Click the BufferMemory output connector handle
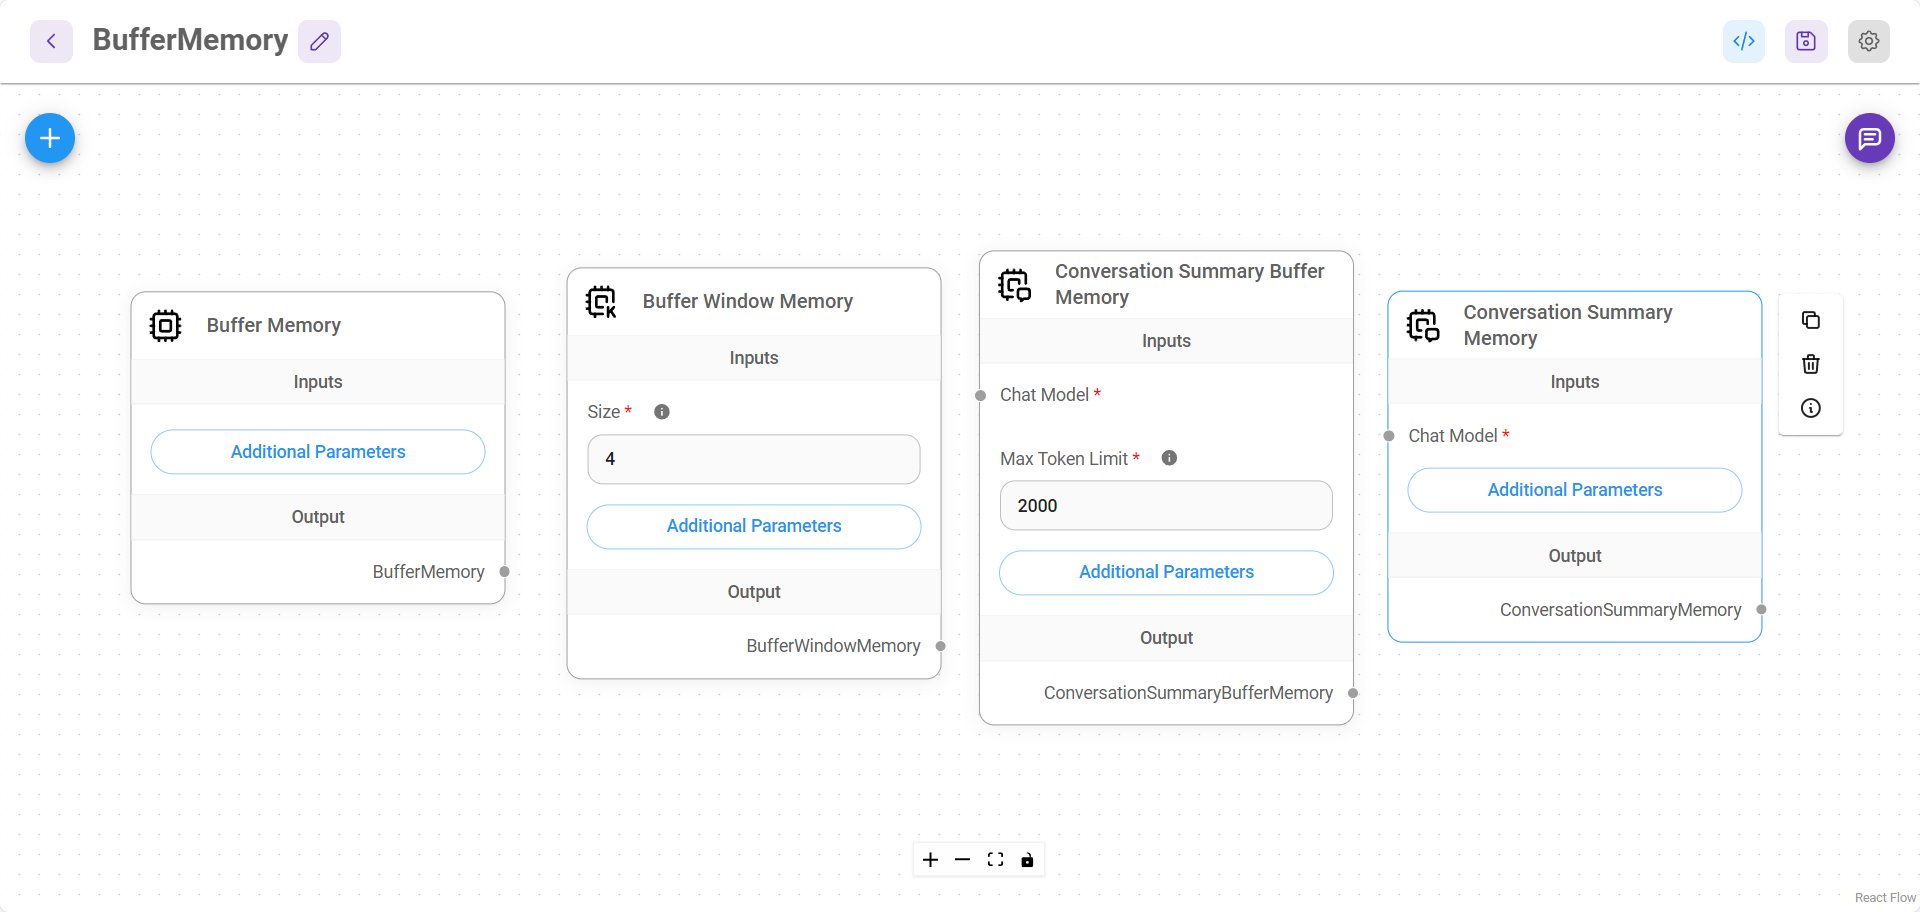 tap(505, 572)
